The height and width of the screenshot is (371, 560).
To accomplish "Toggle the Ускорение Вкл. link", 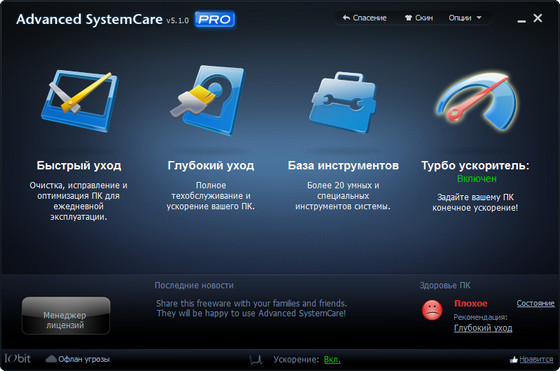I will tap(332, 360).
